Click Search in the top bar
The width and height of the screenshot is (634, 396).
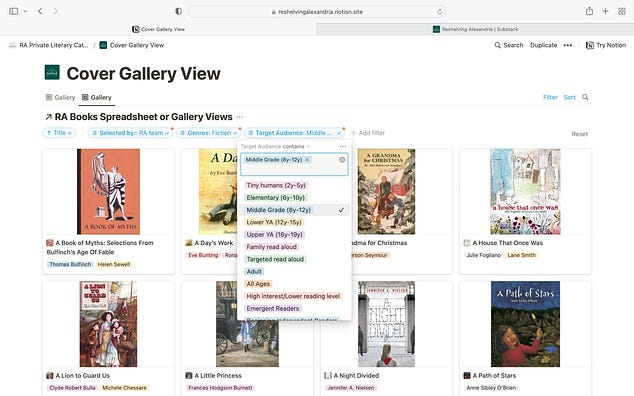509,45
